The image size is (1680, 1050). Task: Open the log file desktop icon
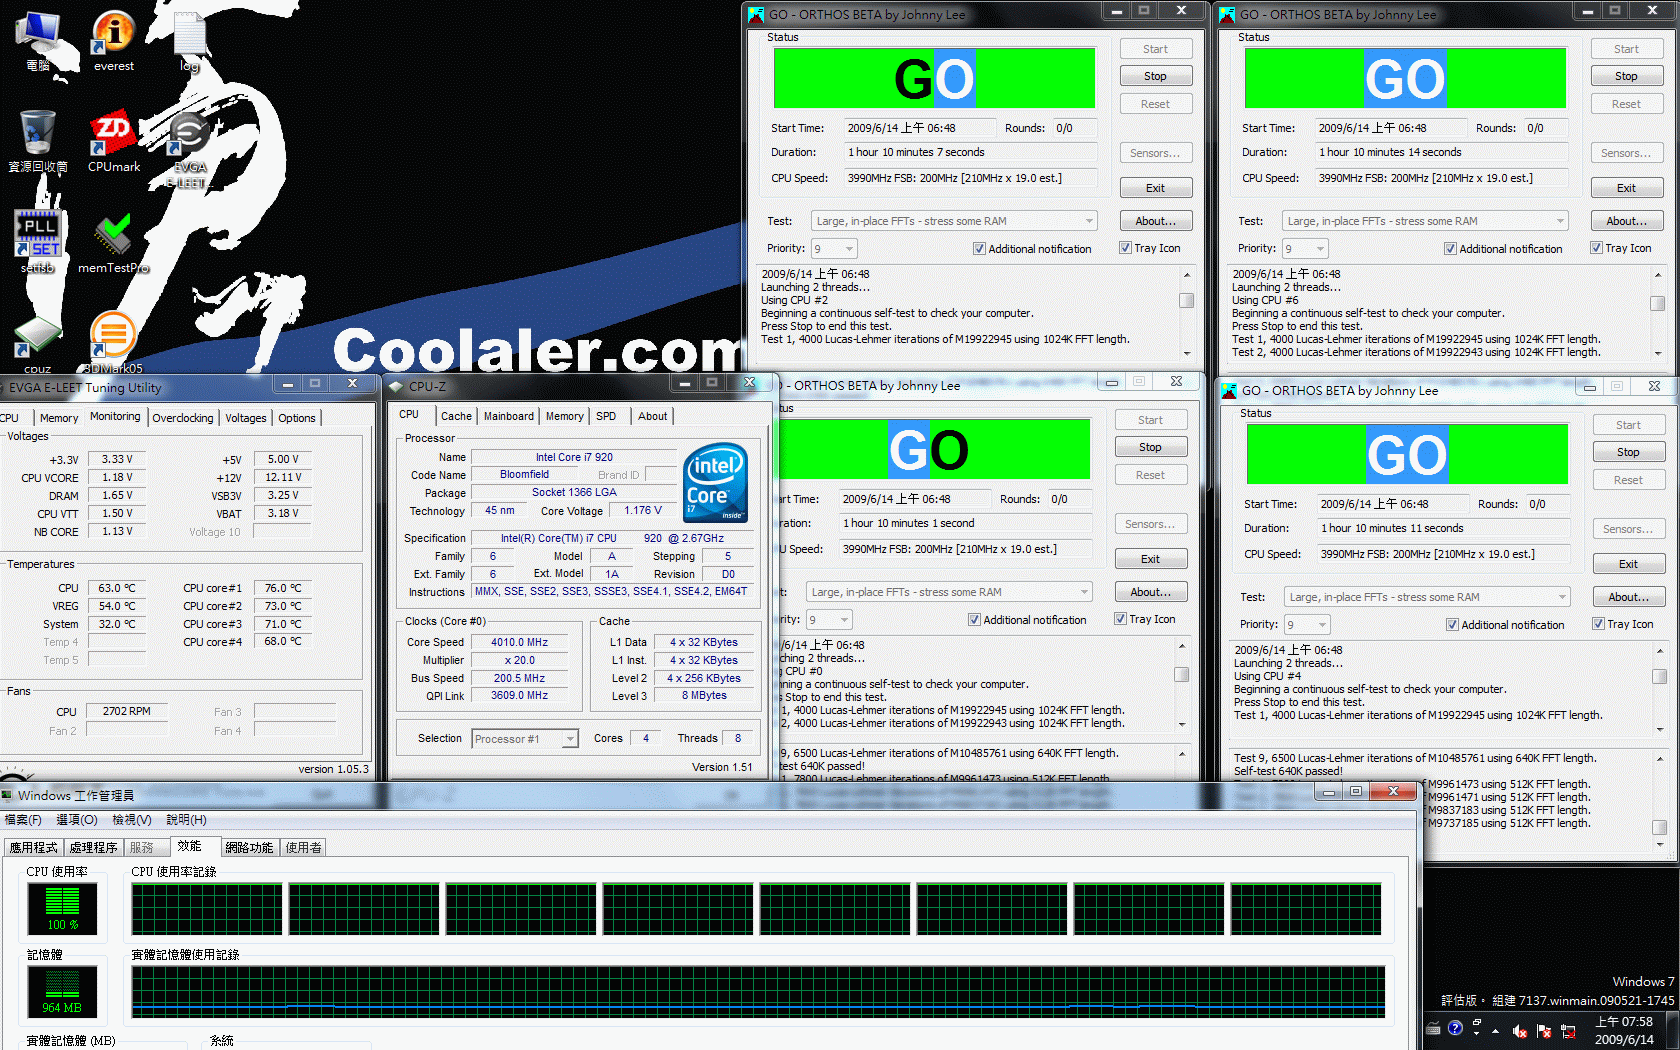coord(189,40)
